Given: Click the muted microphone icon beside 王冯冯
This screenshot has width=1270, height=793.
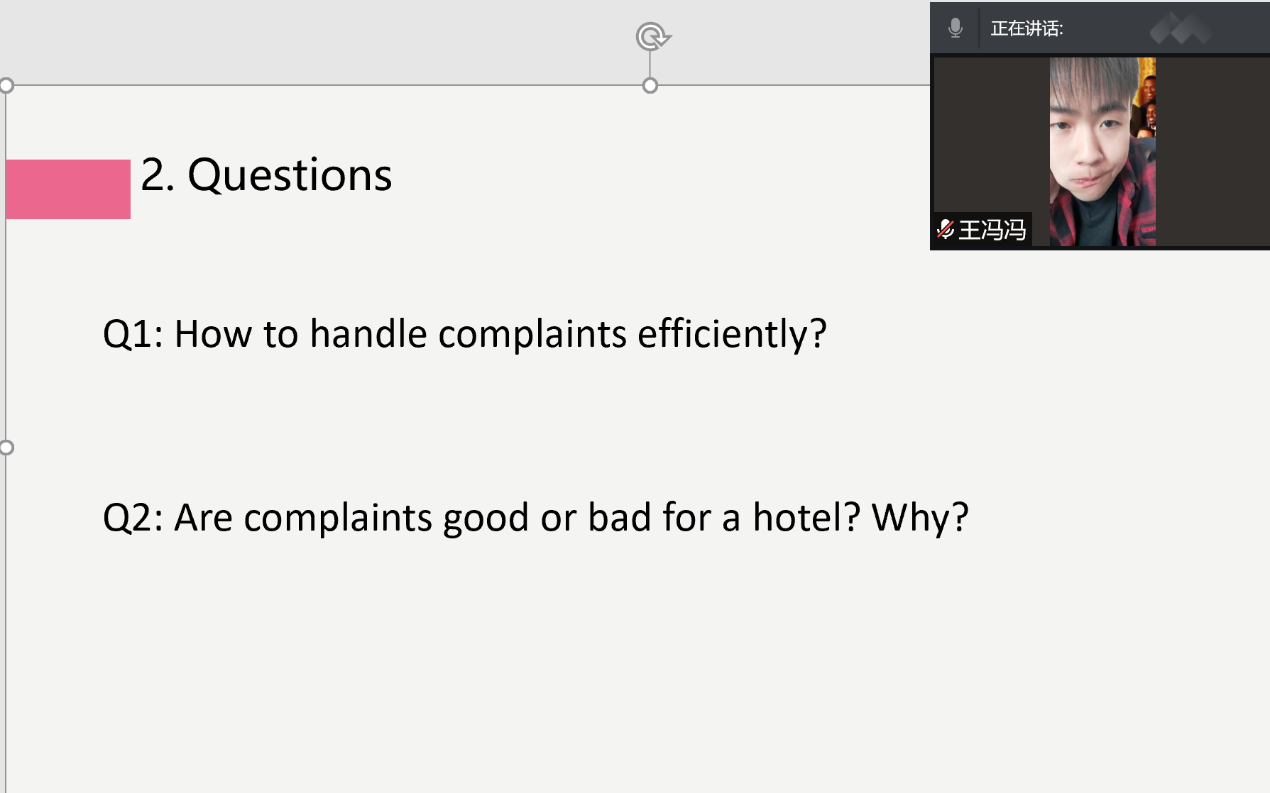Looking at the screenshot, I should (945, 230).
